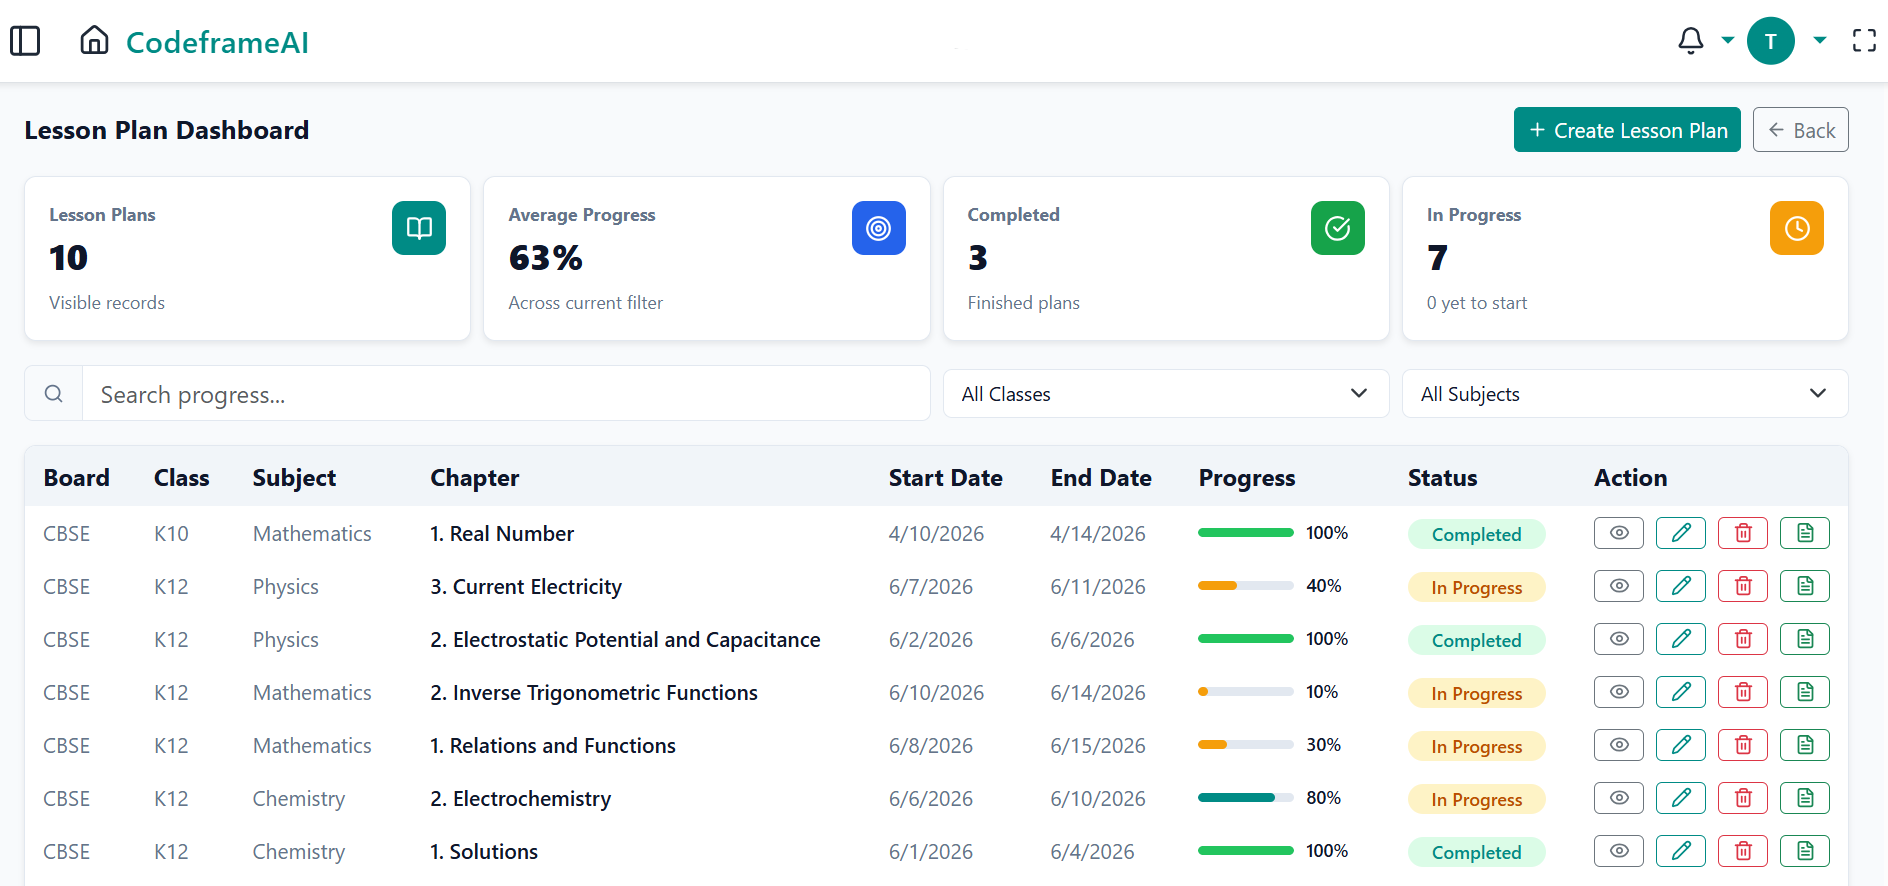Edit the Real Number lesson plan

(x=1681, y=533)
